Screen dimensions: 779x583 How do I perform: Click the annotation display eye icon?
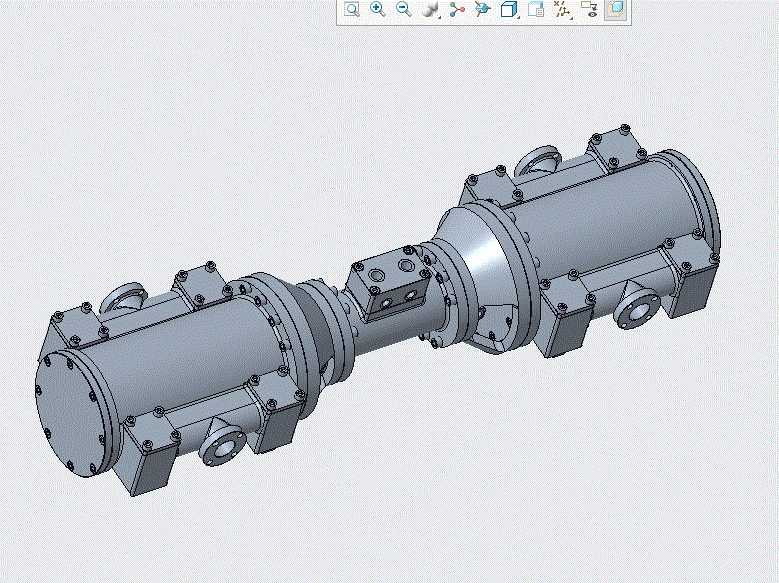(x=589, y=9)
